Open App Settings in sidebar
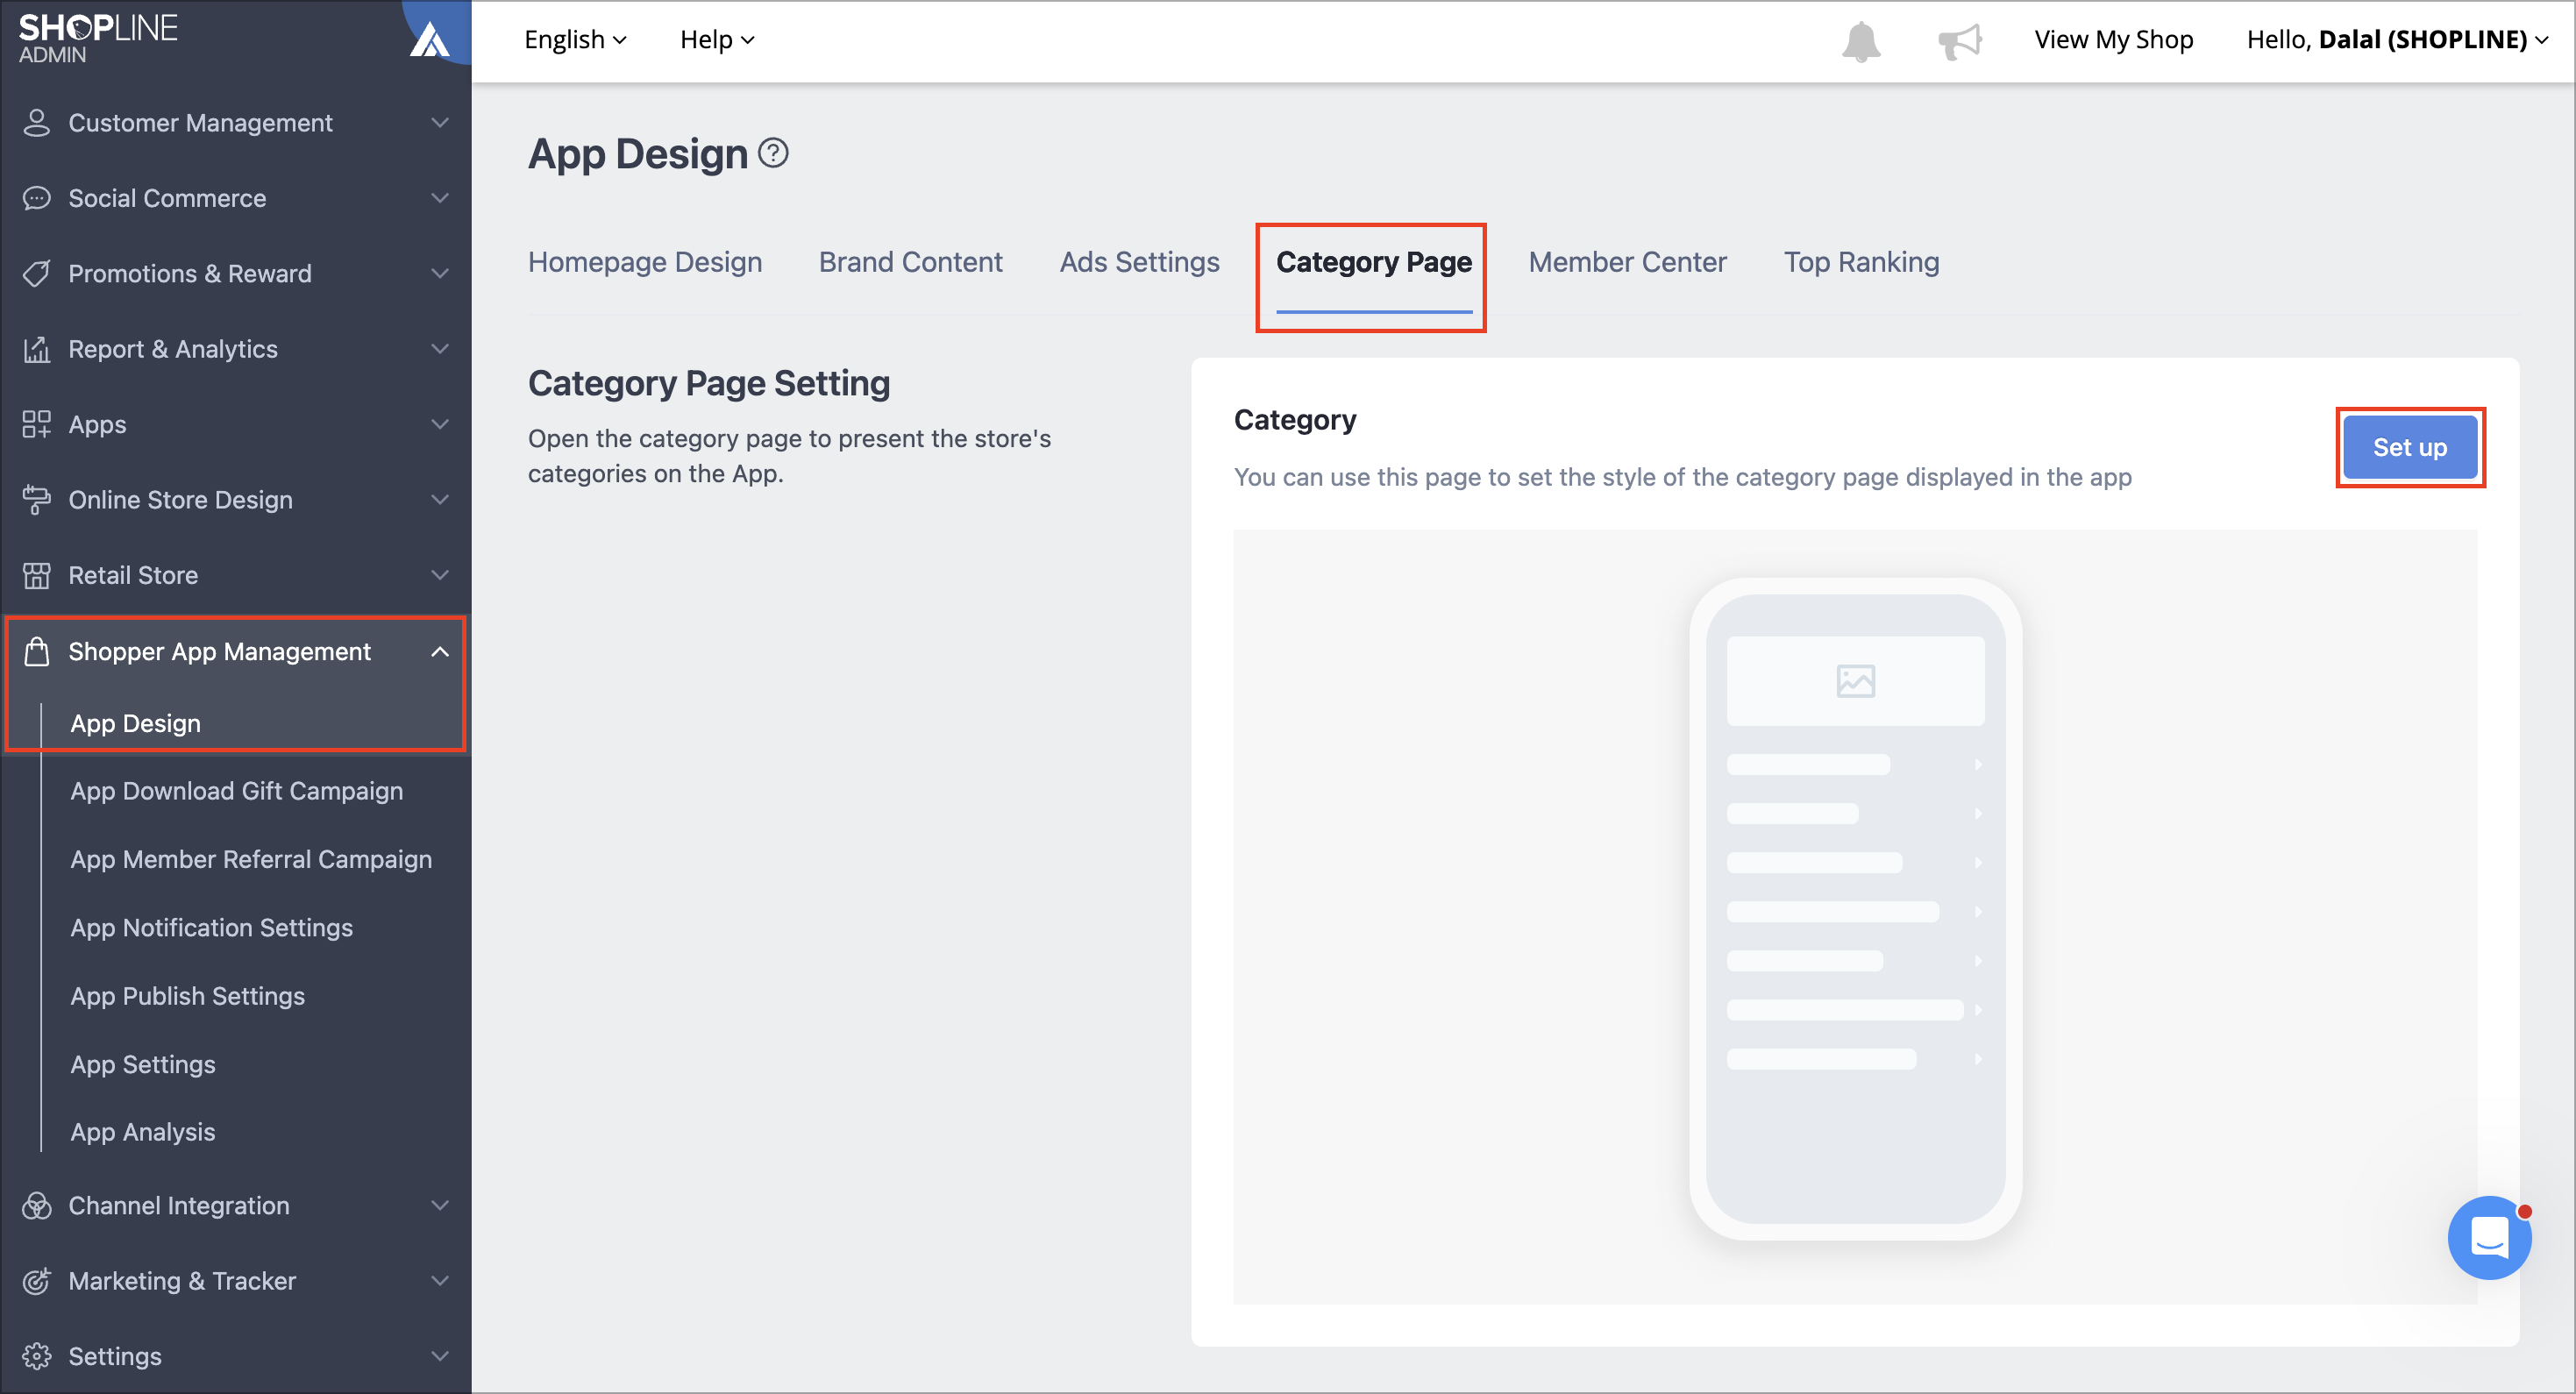The width and height of the screenshot is (2576, 1394). (143, 1064)
